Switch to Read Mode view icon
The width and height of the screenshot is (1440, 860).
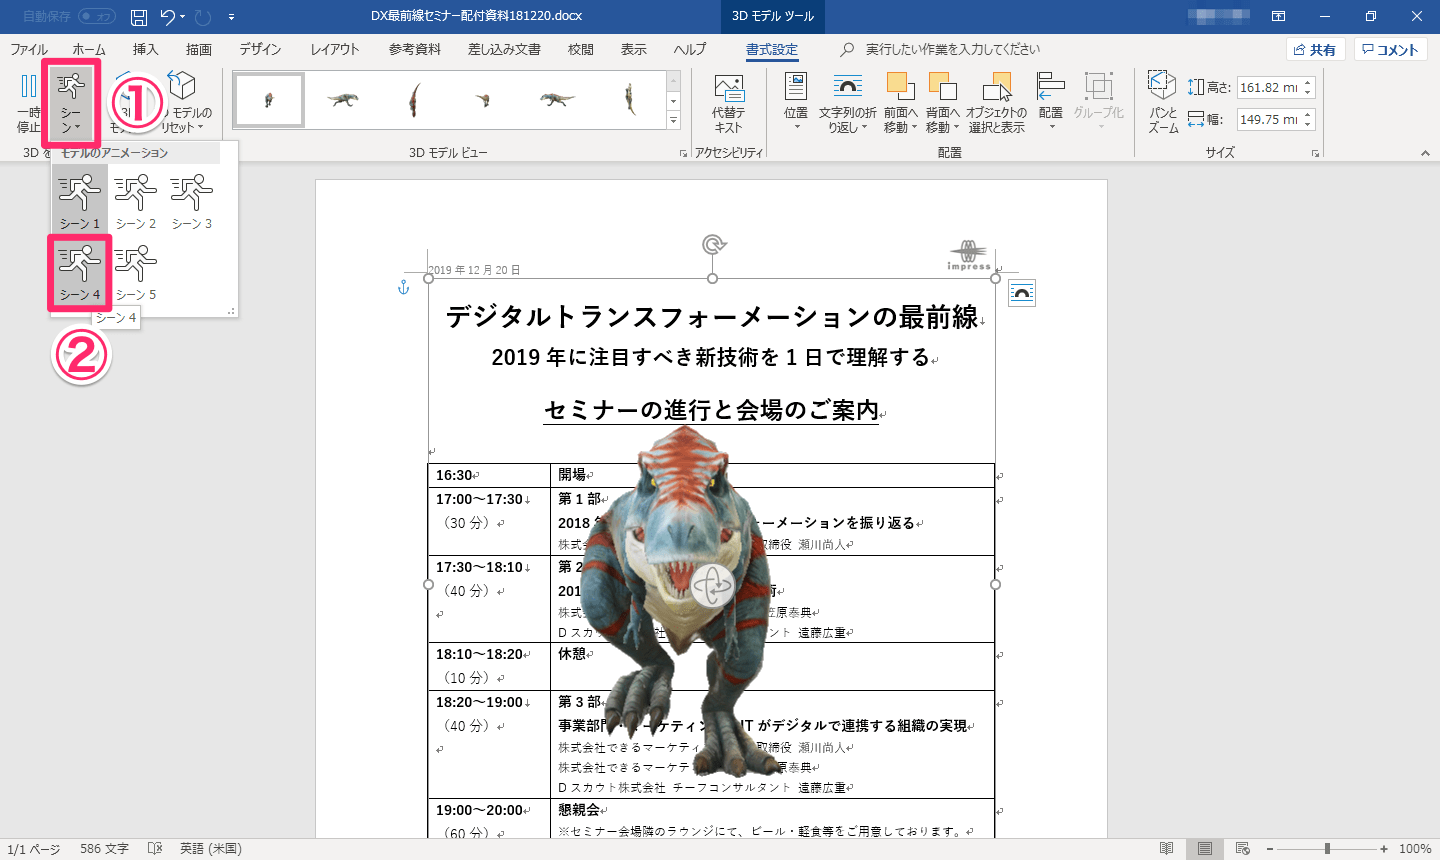pos(1167,849)
